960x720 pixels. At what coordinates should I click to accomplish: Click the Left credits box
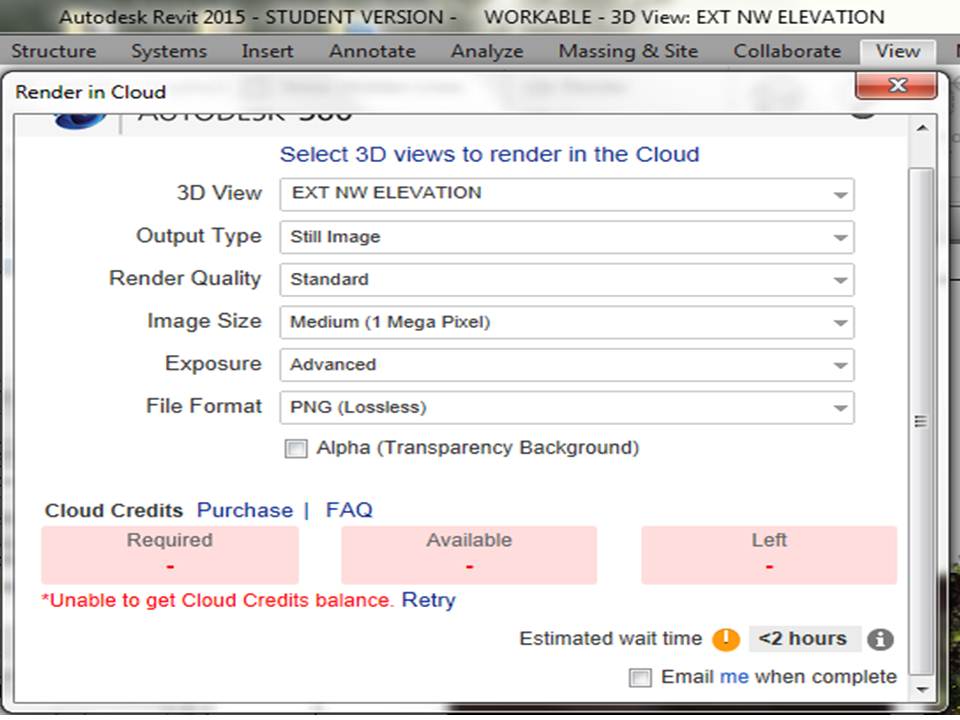pos(769,555)
